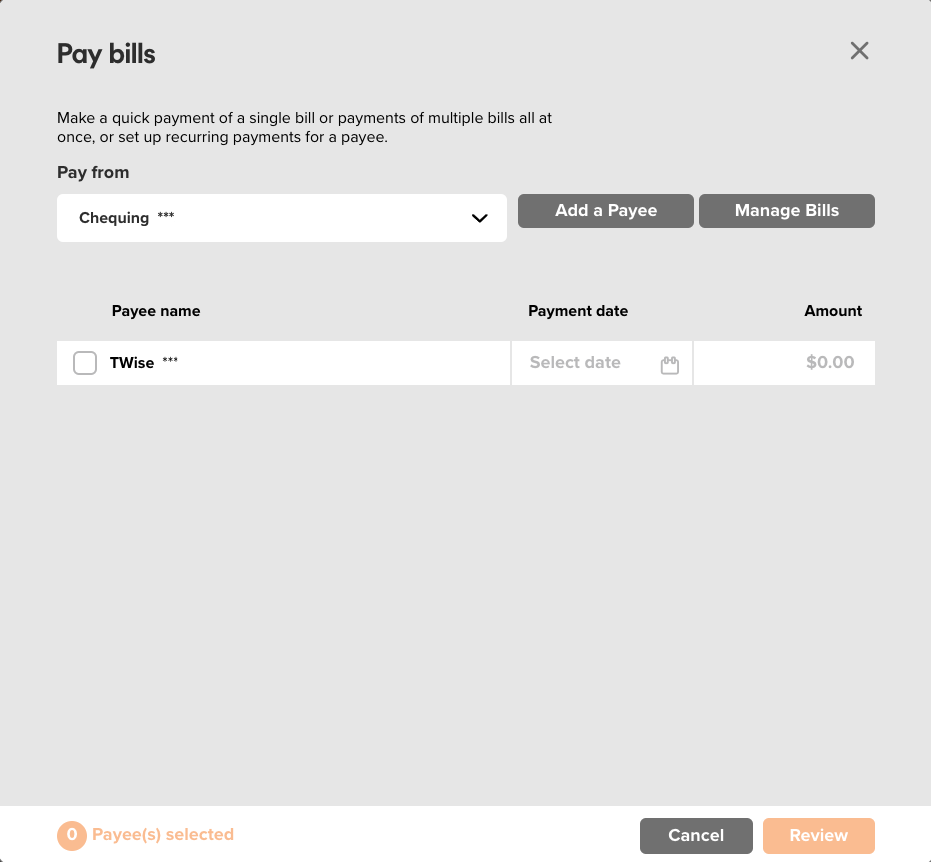Click the Select date field
The height and width of the screenshot is (862, 931).
601,363
